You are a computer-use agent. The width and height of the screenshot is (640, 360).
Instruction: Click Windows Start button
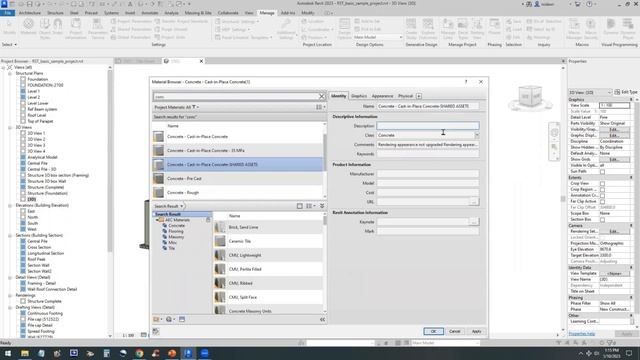pos(8,353)
